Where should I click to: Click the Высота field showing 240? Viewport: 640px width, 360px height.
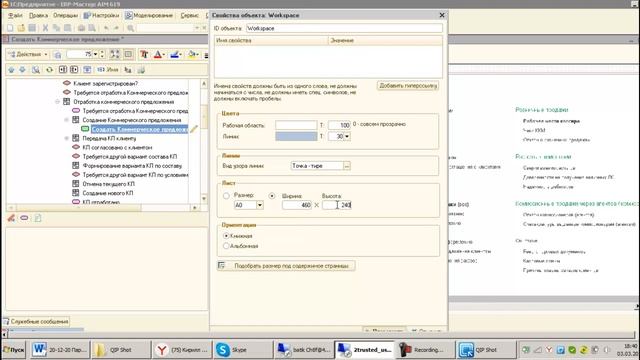coord(336,205)
